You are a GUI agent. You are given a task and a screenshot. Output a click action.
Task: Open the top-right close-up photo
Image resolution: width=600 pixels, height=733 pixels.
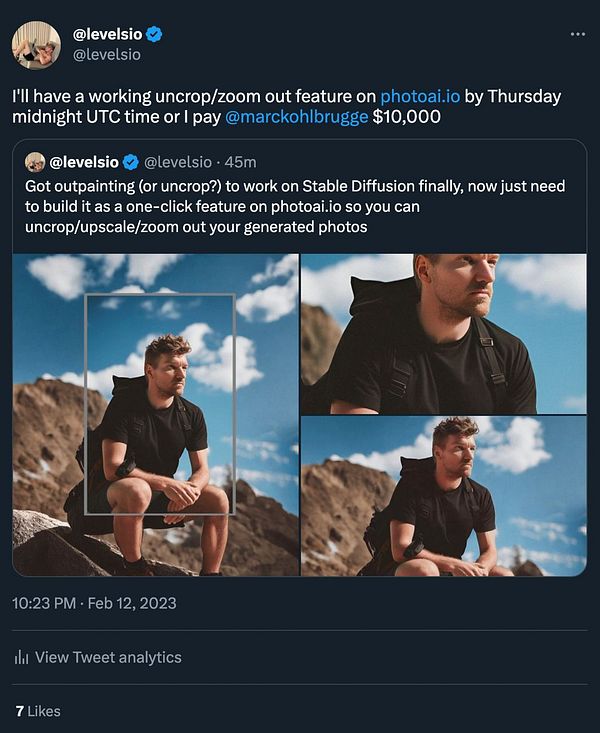(443, 333)
